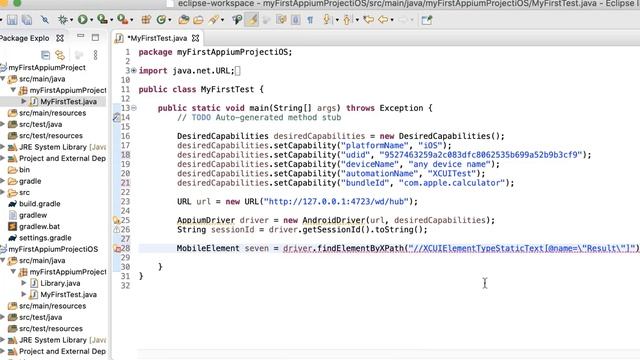Toggle Link with Editor in Package Explorer
Screen dimensions: 640x360
click(x=60, y=55)
